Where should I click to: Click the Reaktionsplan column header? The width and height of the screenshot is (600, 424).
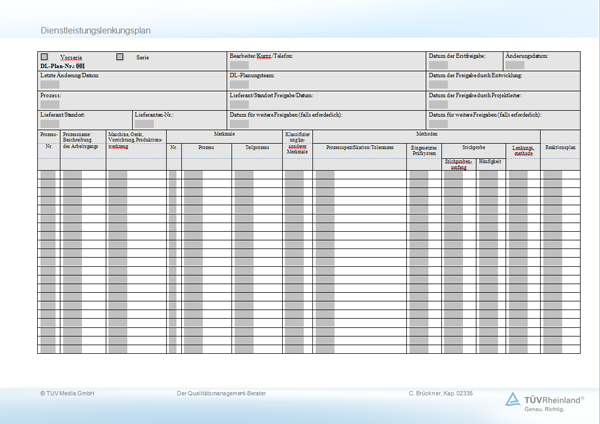coord(558,147)
